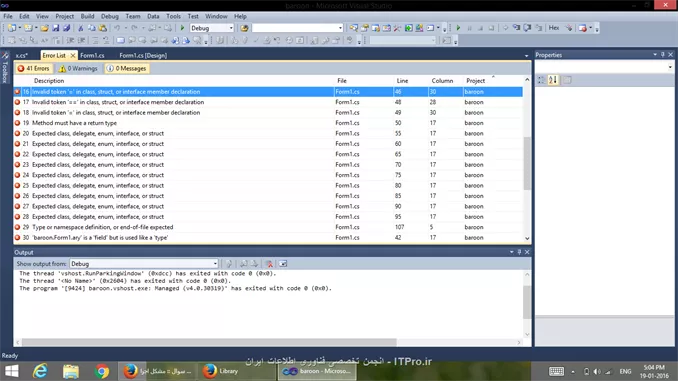Click the Undo arrow icon
This screenshot has height=381, width=678.
click(x=117, y=28)
